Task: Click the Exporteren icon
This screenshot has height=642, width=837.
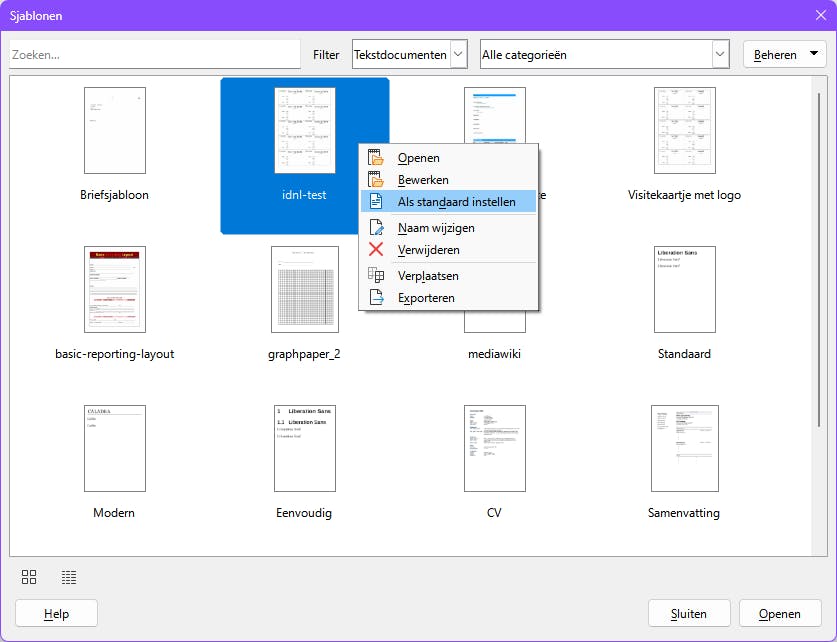Action: tap(376, 298)
